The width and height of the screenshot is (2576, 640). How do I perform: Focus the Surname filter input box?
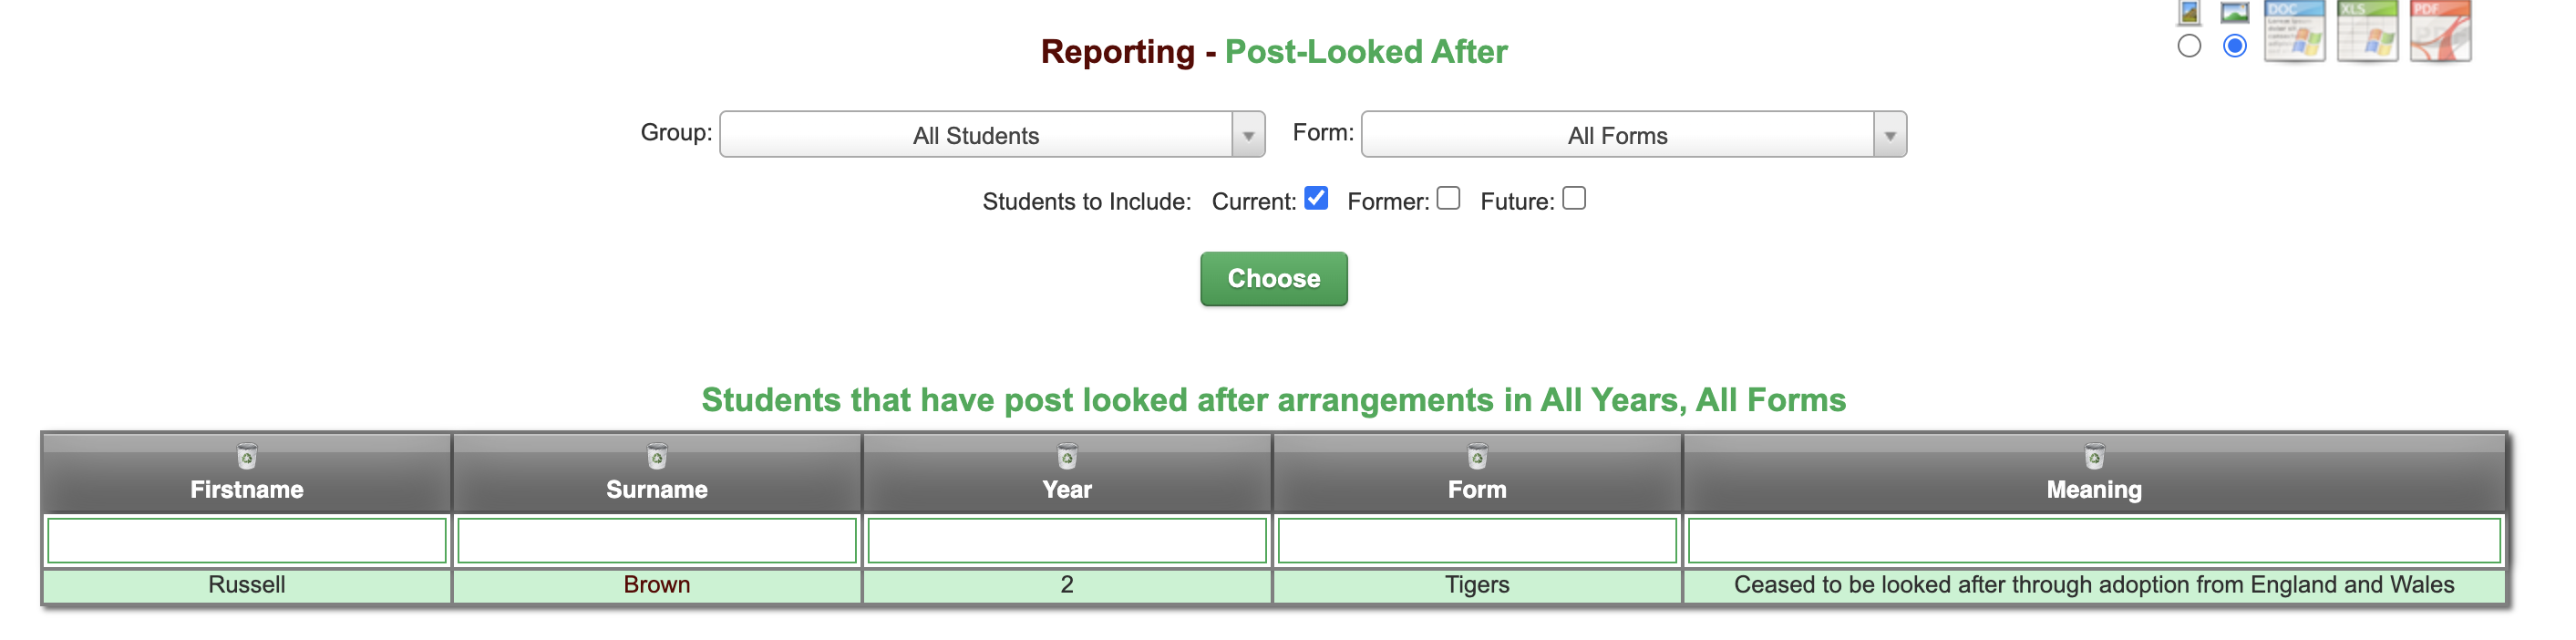coord(657,541)
